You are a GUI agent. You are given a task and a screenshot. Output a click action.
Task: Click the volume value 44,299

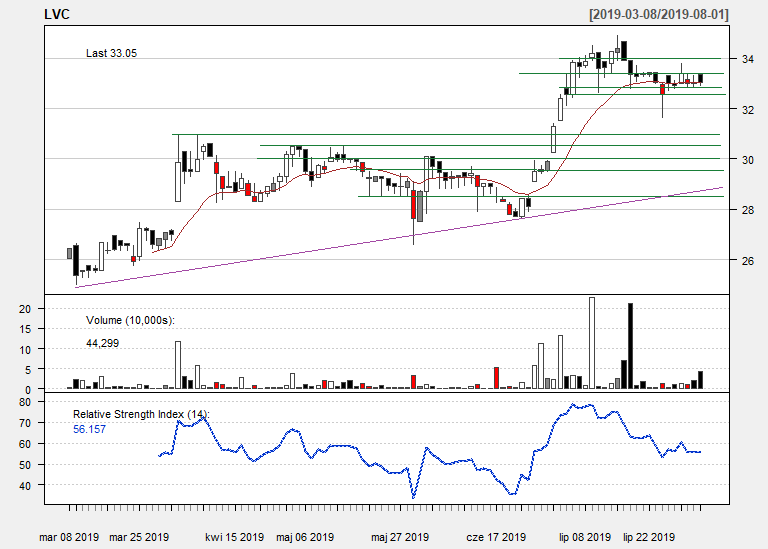(x=102, y=343)
